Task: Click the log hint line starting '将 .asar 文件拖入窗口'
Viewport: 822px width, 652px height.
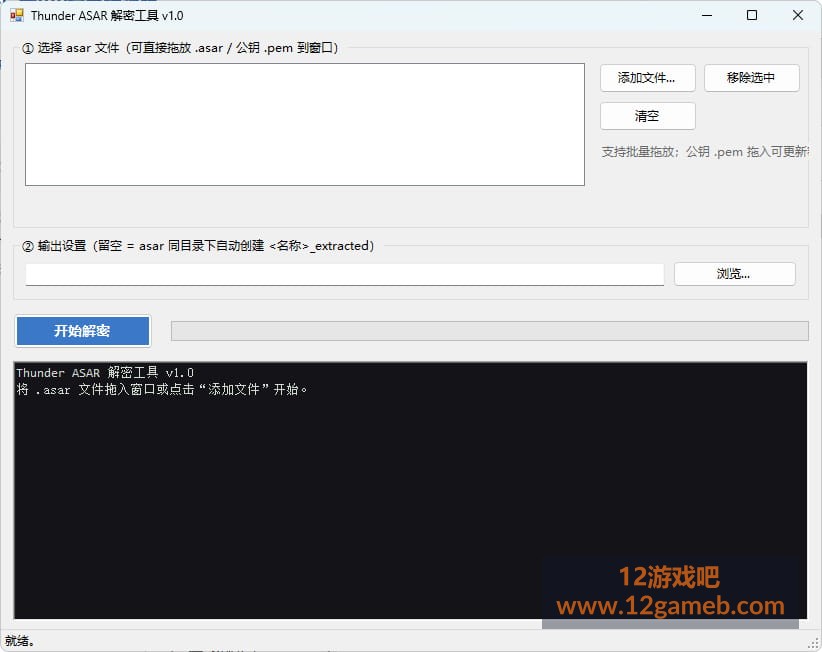Action: coord(162,389)
